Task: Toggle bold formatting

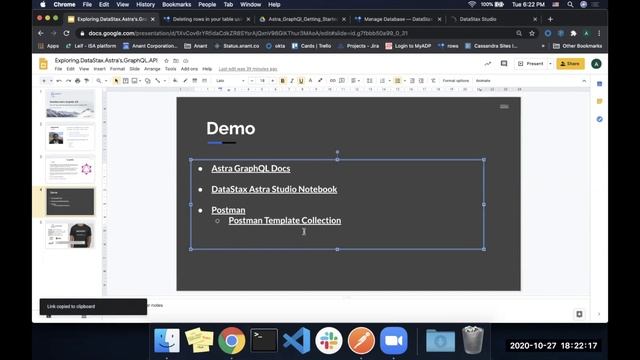Action: (x=282, y=81)
